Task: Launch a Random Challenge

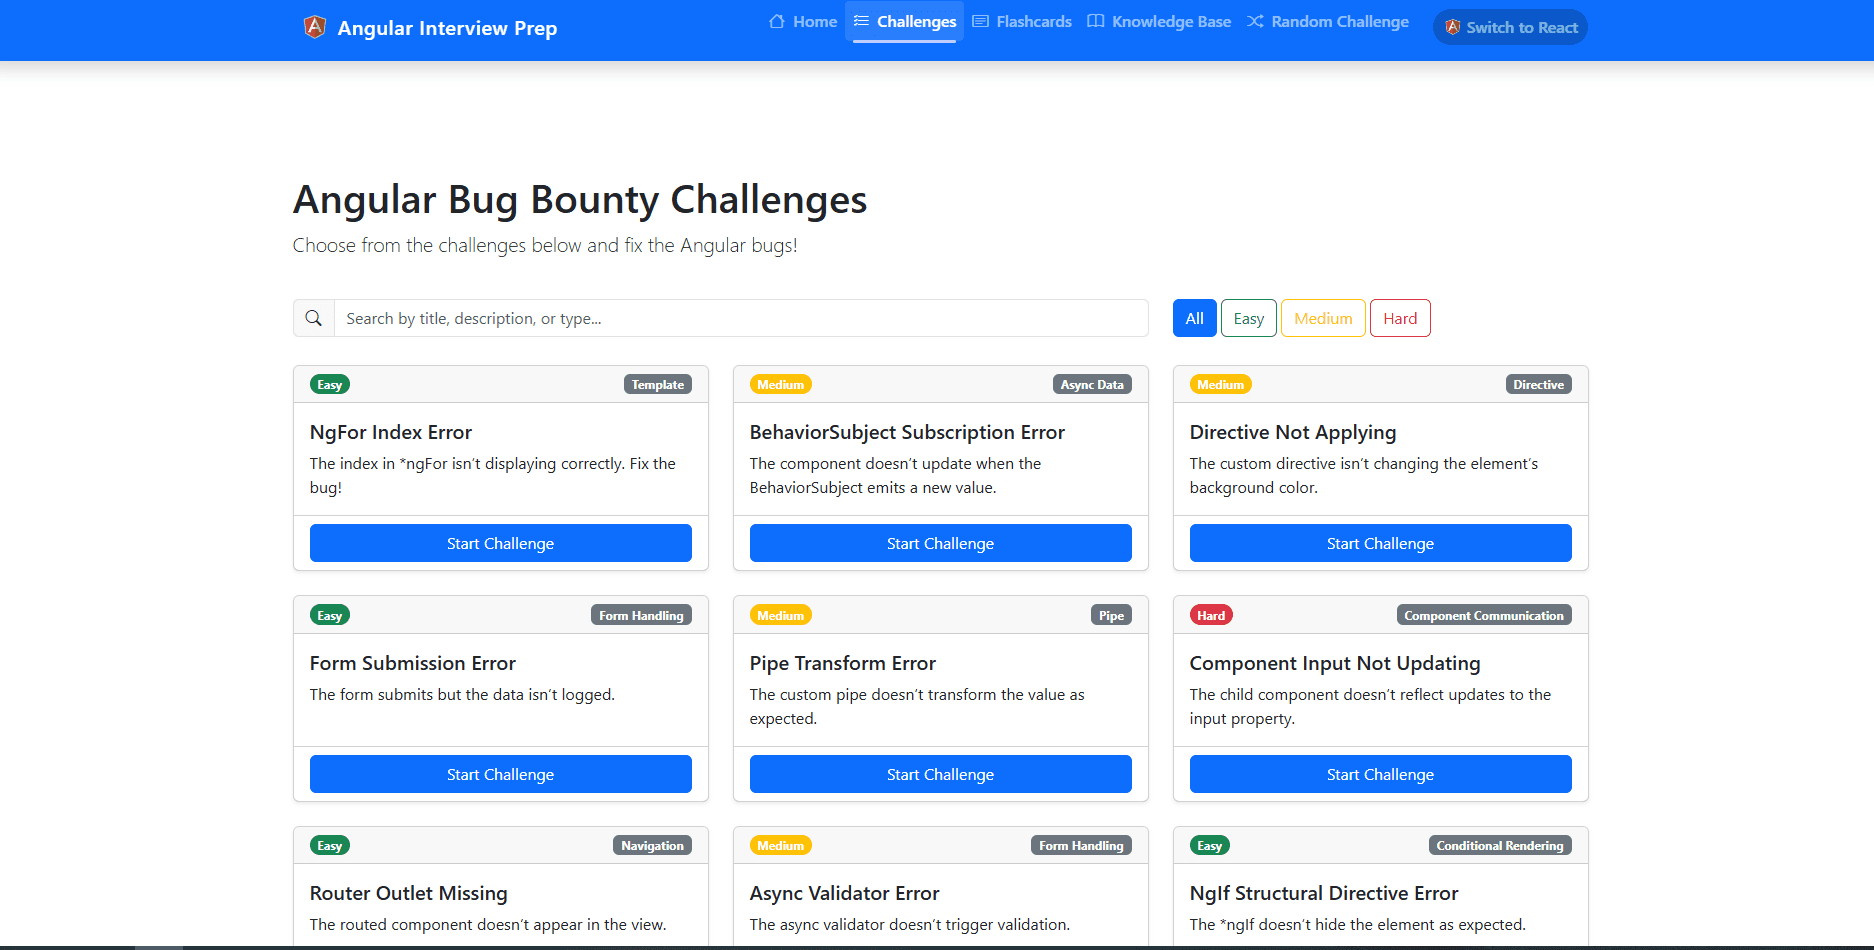Action: 1328,21
